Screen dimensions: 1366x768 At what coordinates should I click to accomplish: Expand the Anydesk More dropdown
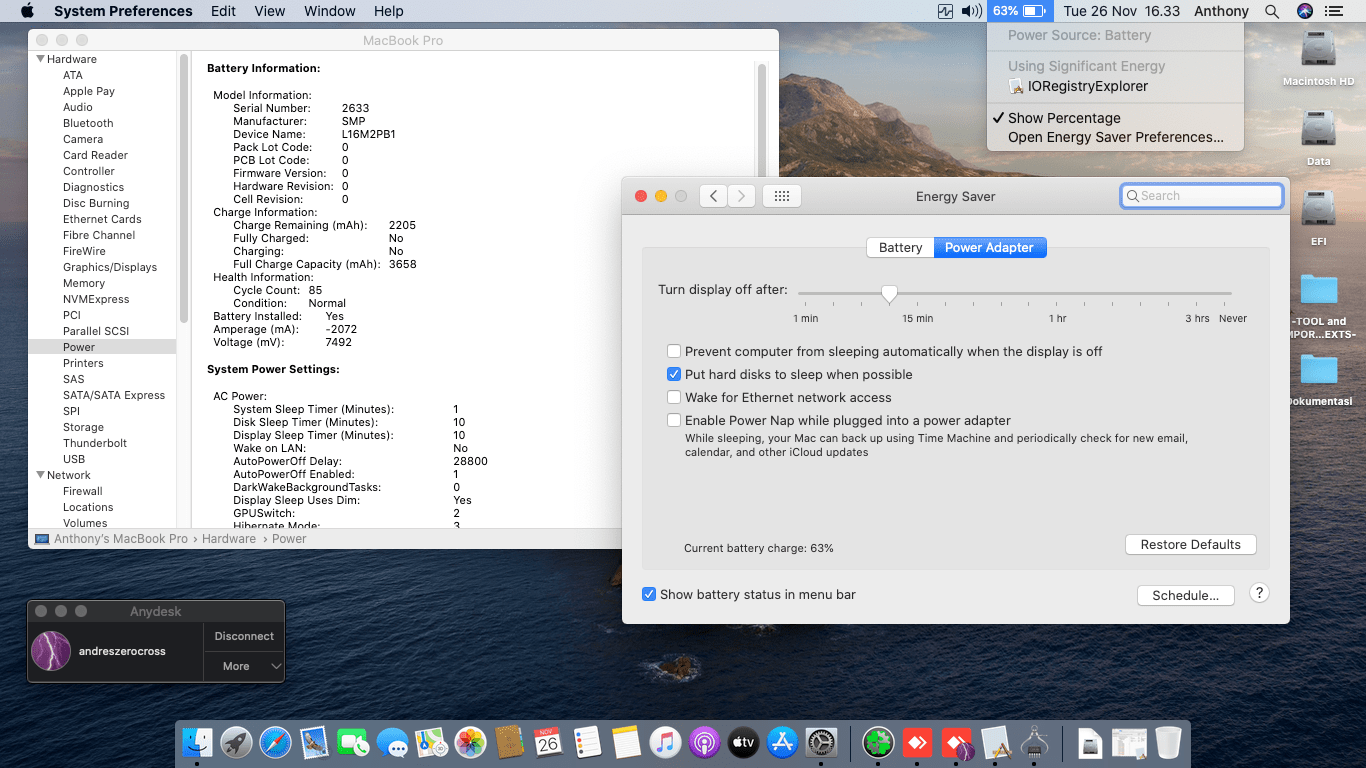[245, 666]
